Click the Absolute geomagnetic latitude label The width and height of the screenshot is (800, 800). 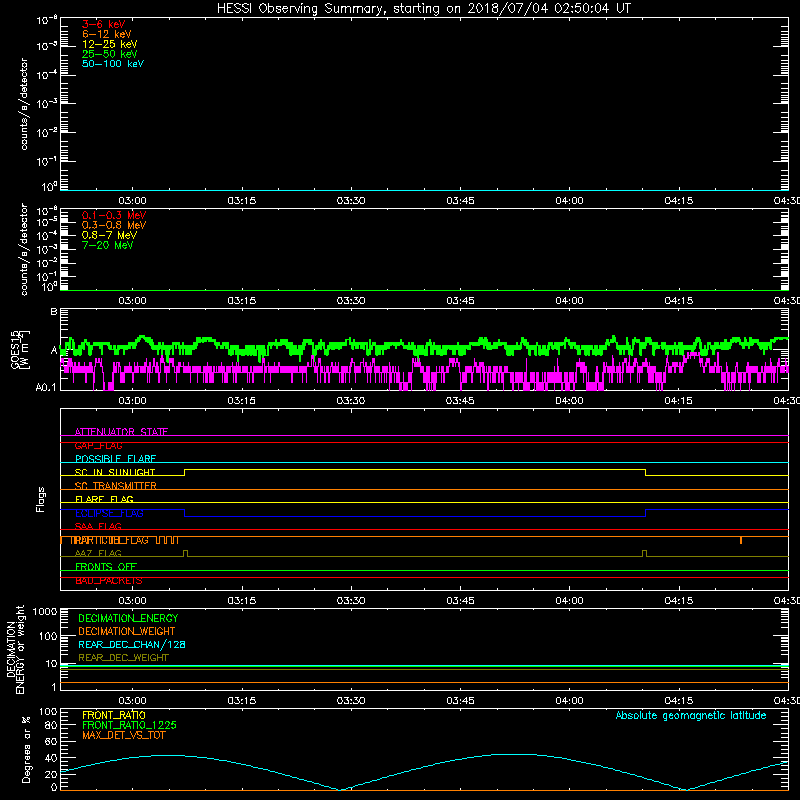(x=691, y=715)
